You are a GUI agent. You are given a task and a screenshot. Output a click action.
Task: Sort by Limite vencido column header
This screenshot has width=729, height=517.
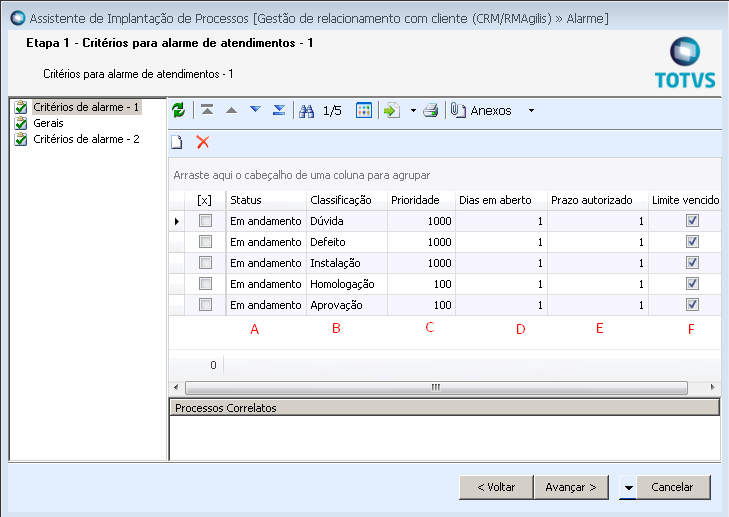click(685, 200)
